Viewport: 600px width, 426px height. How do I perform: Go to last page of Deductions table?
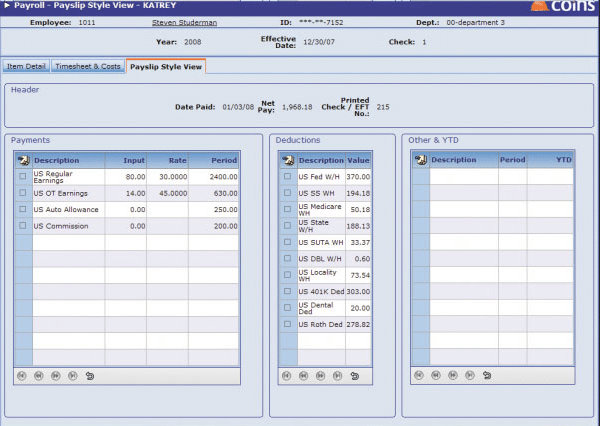coord(337,376)
